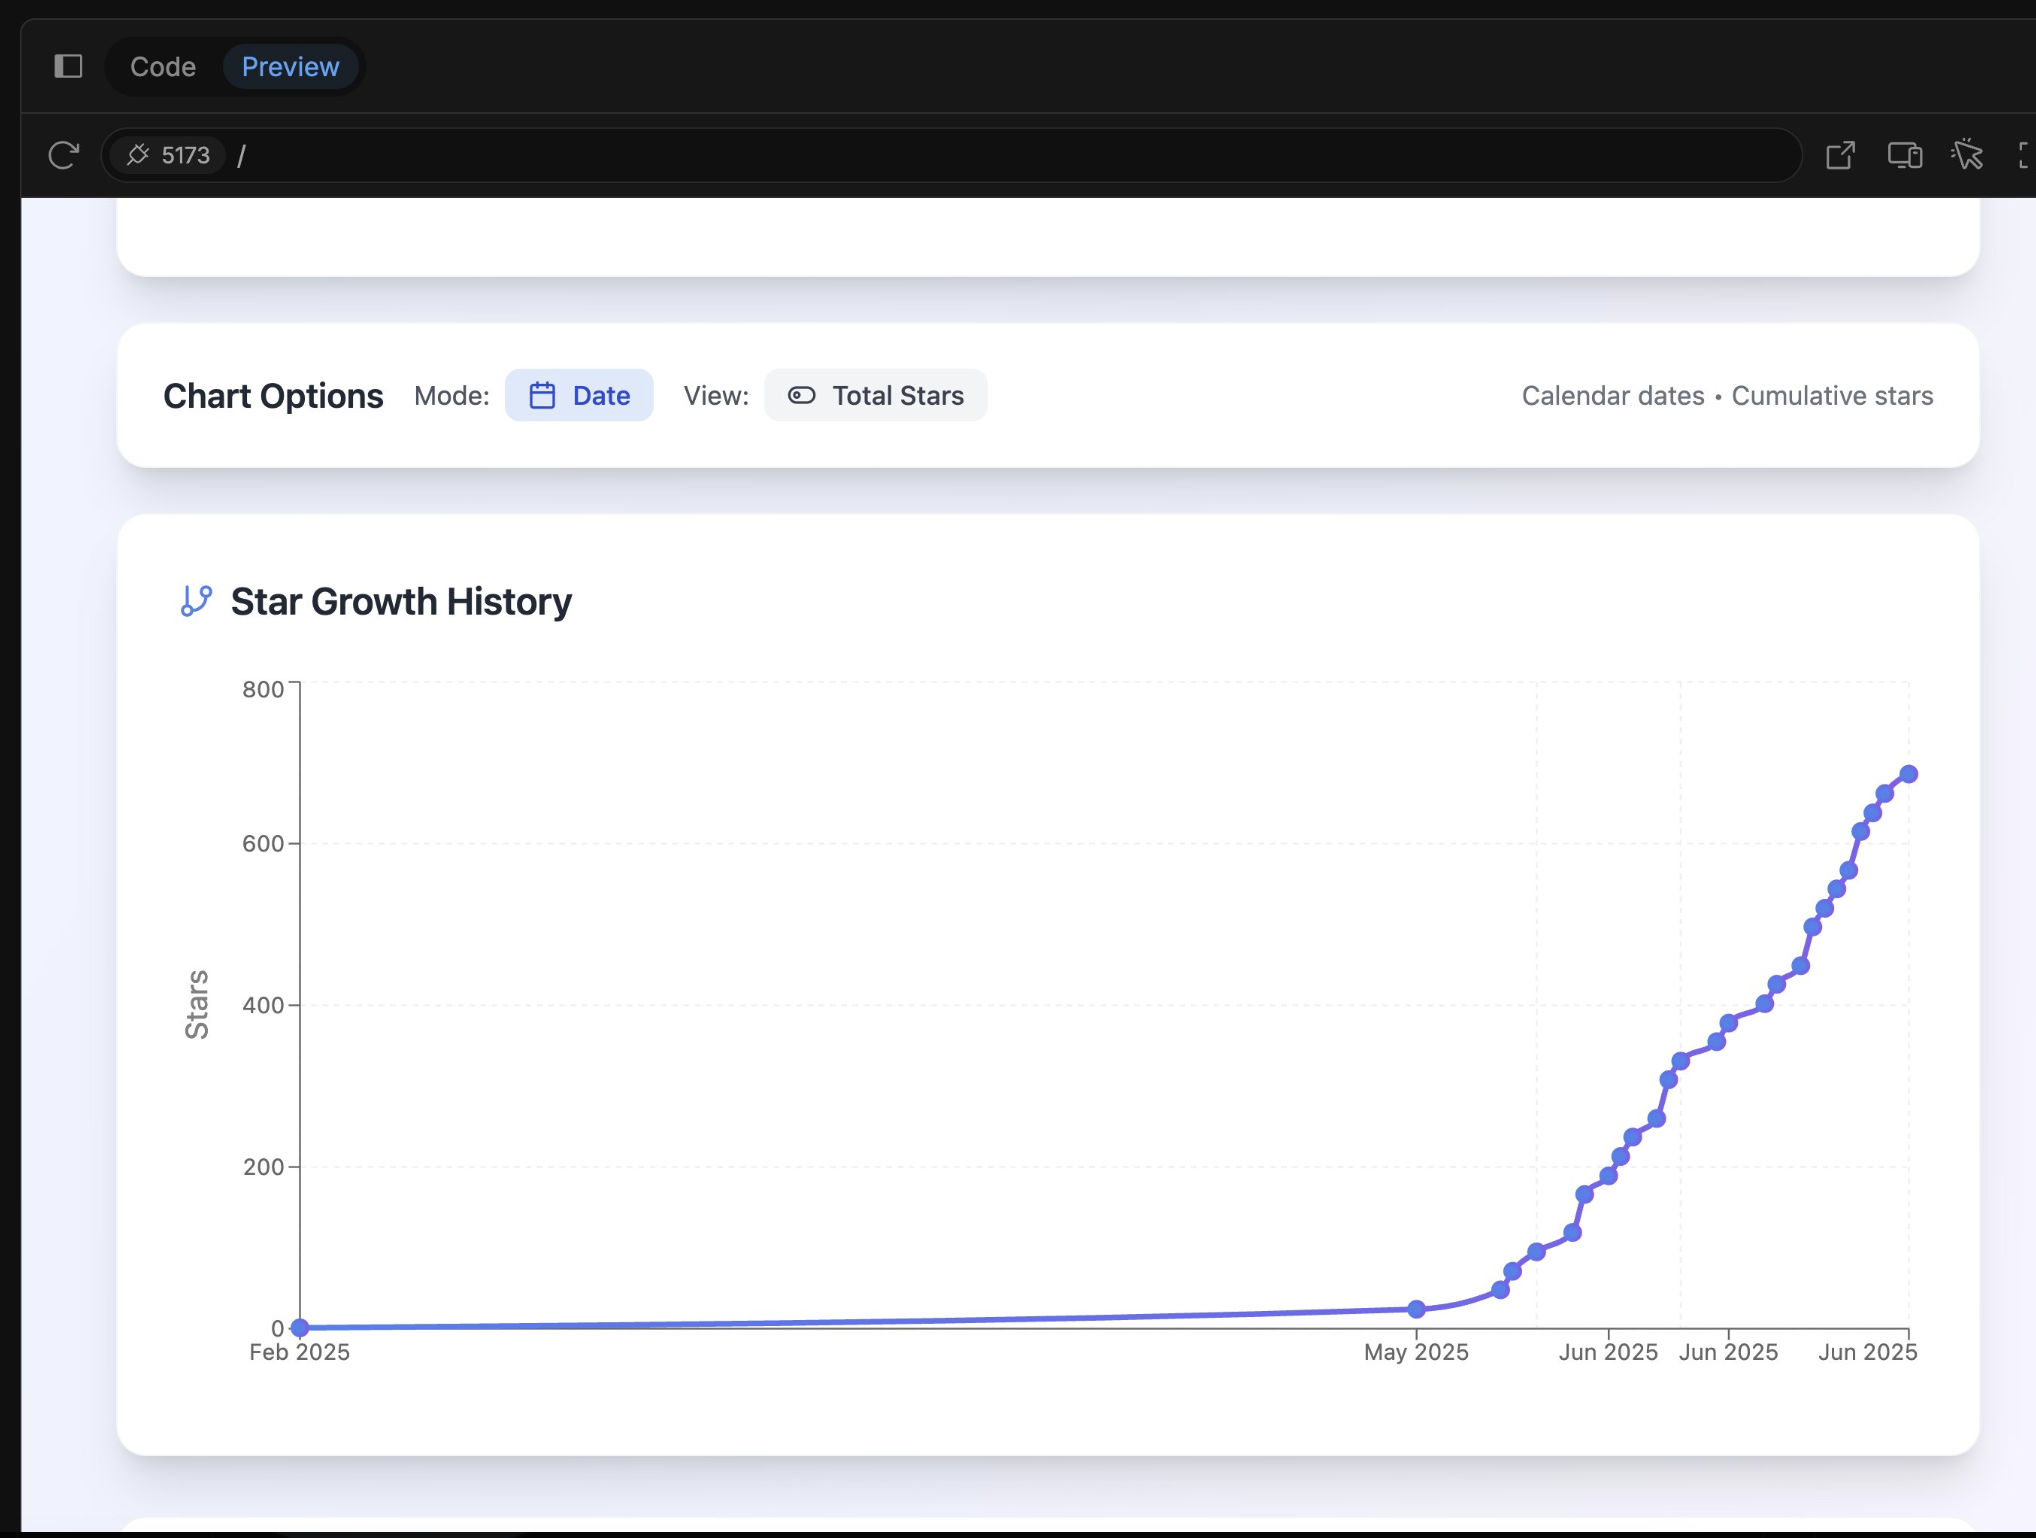The image size is (2036, 1538).
Task: Click the May 2025 data point
Action: (x=1416, y=1309)
